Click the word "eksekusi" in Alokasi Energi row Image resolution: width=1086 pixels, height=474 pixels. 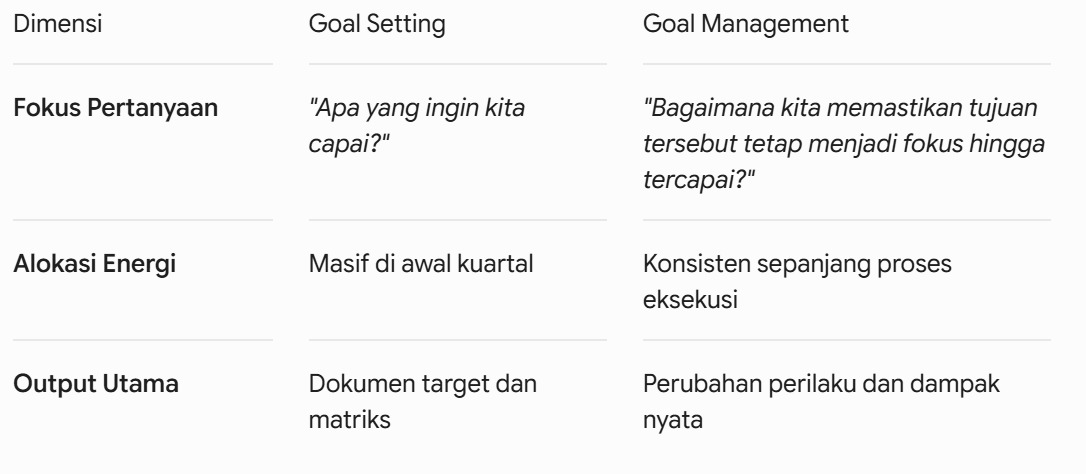[690, 300]
